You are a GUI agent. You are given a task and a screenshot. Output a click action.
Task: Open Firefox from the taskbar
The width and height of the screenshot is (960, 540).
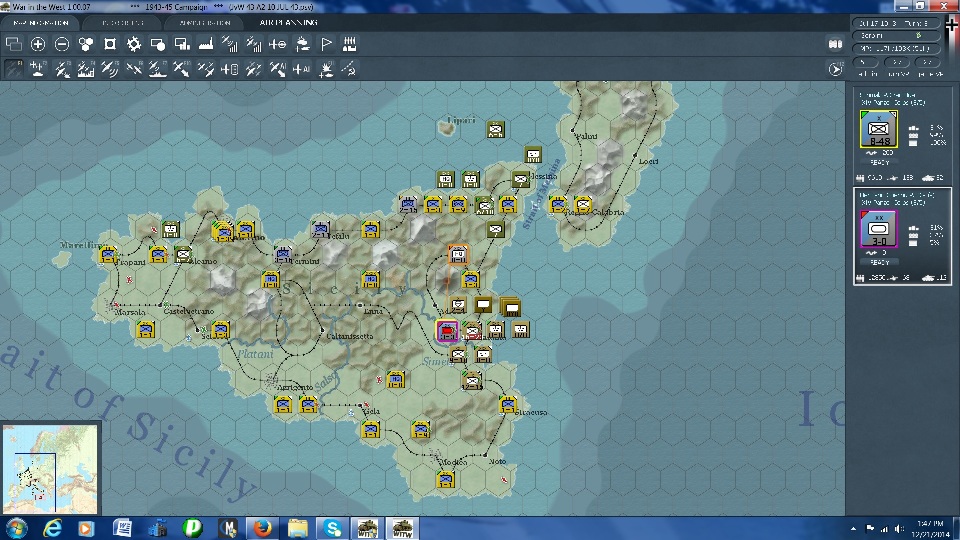[x=263, y=528]
